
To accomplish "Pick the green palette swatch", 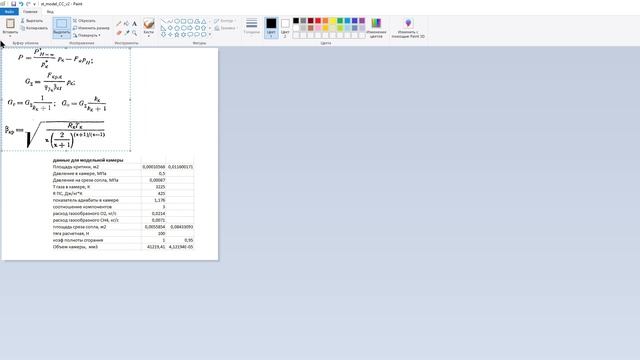I will tap(340, 20).
